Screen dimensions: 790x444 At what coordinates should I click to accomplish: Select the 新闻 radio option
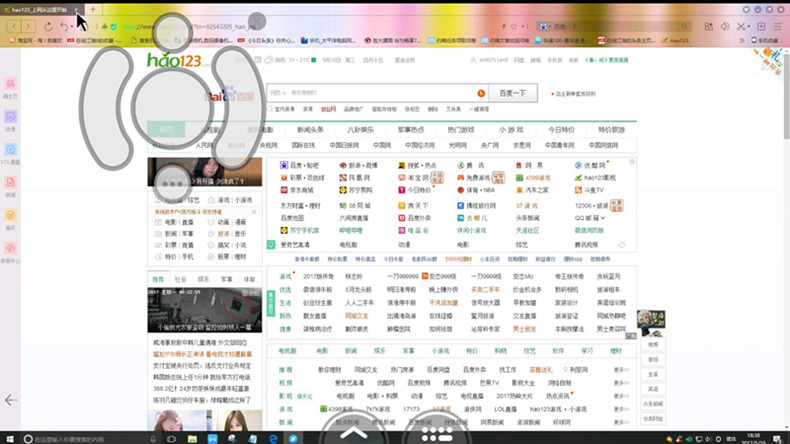[156, 232]
